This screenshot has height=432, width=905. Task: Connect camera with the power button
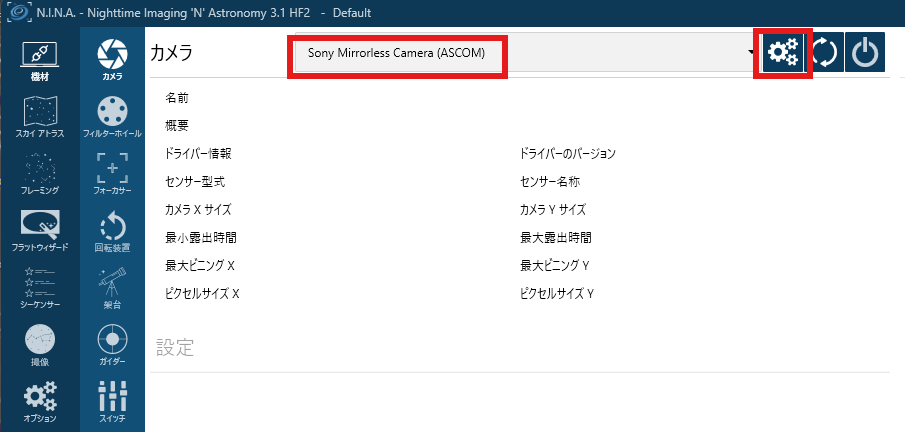click(865, 53)
